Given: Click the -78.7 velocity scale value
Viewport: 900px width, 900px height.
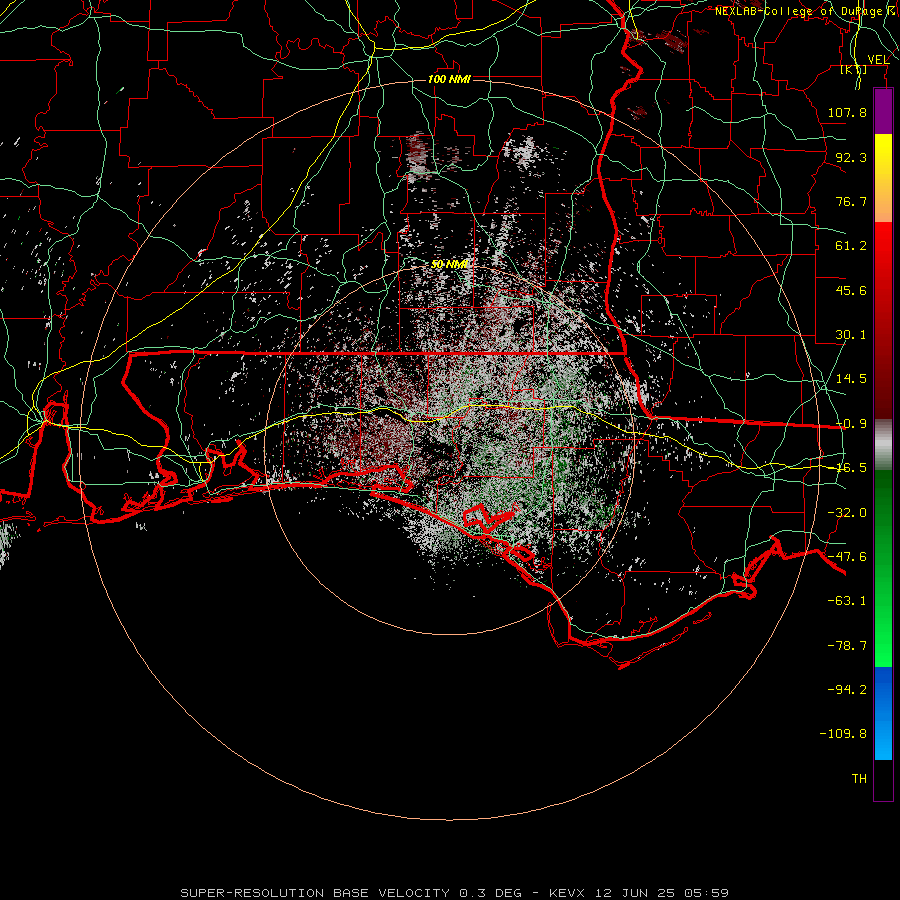Looking at the screenshot, I should click(x=847, y=645).
